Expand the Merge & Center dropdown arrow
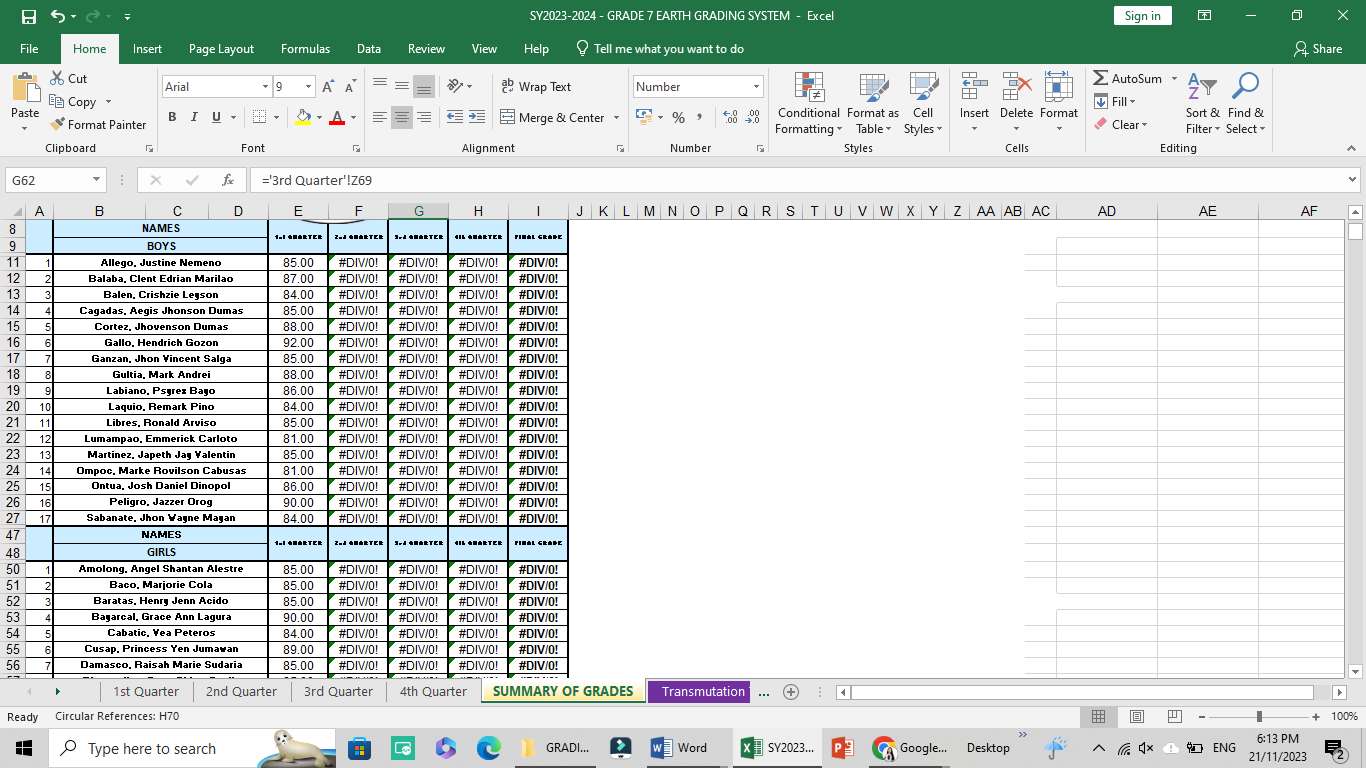 (616, 118)
